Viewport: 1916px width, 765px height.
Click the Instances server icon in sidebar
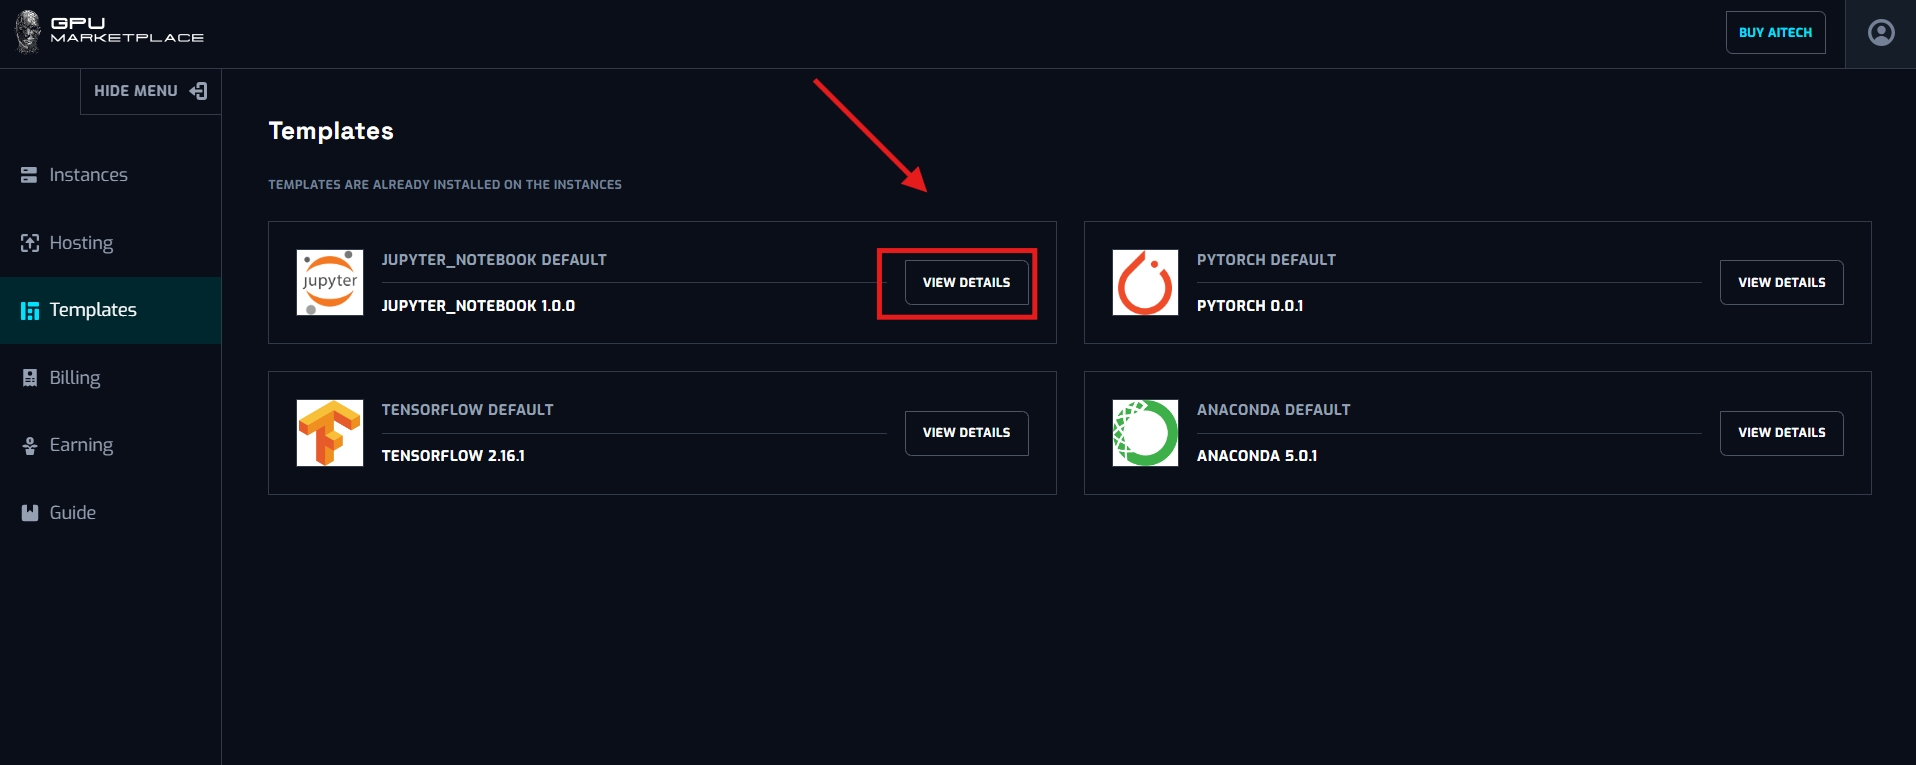tap(29, 175)
